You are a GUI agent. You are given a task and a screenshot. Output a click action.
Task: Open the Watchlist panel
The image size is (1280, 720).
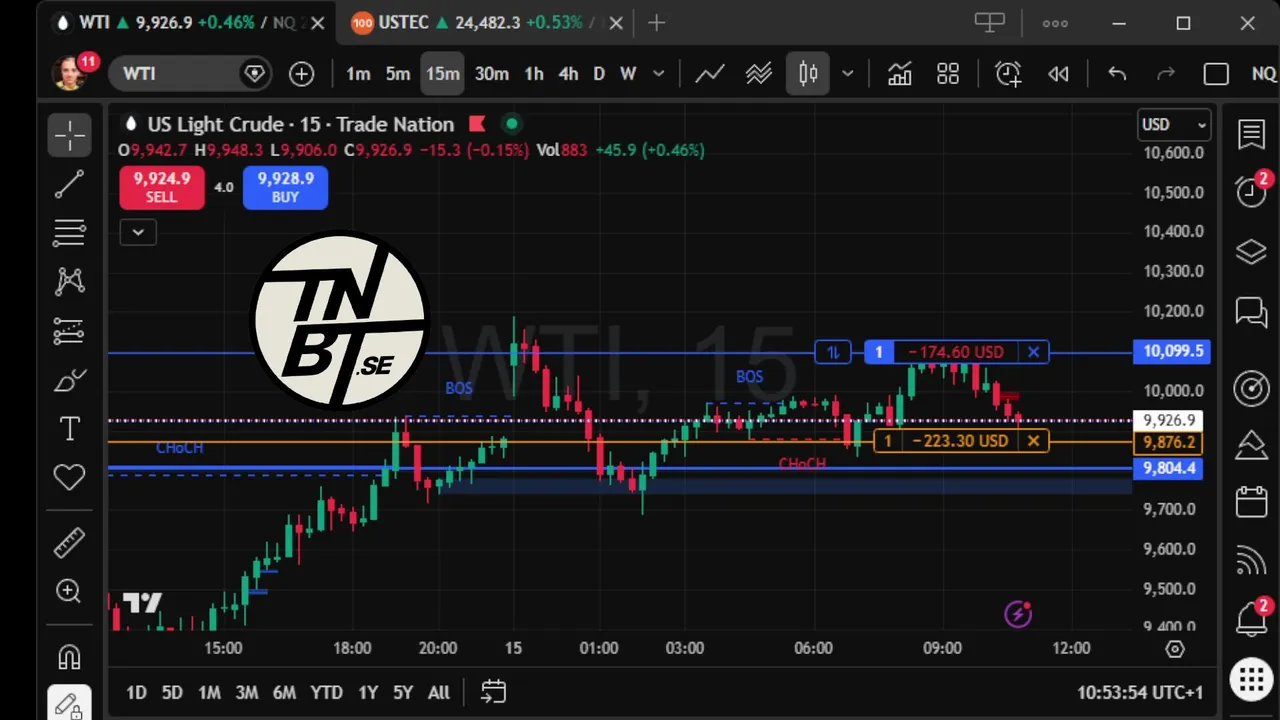coord(1251,135)
